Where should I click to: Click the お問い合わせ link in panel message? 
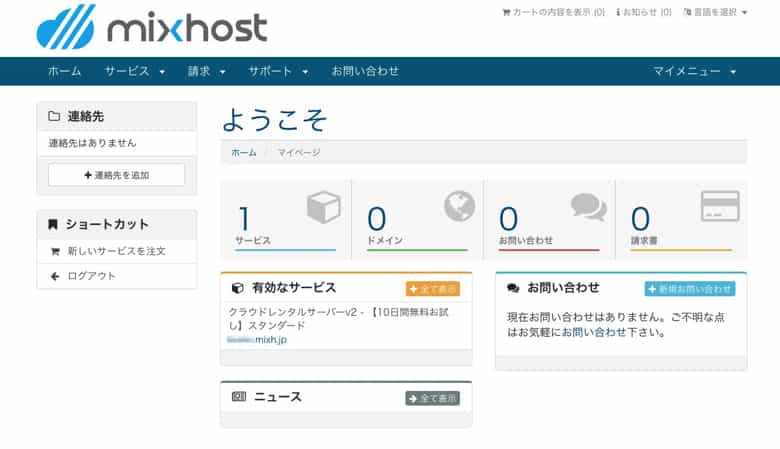point(593,333)
